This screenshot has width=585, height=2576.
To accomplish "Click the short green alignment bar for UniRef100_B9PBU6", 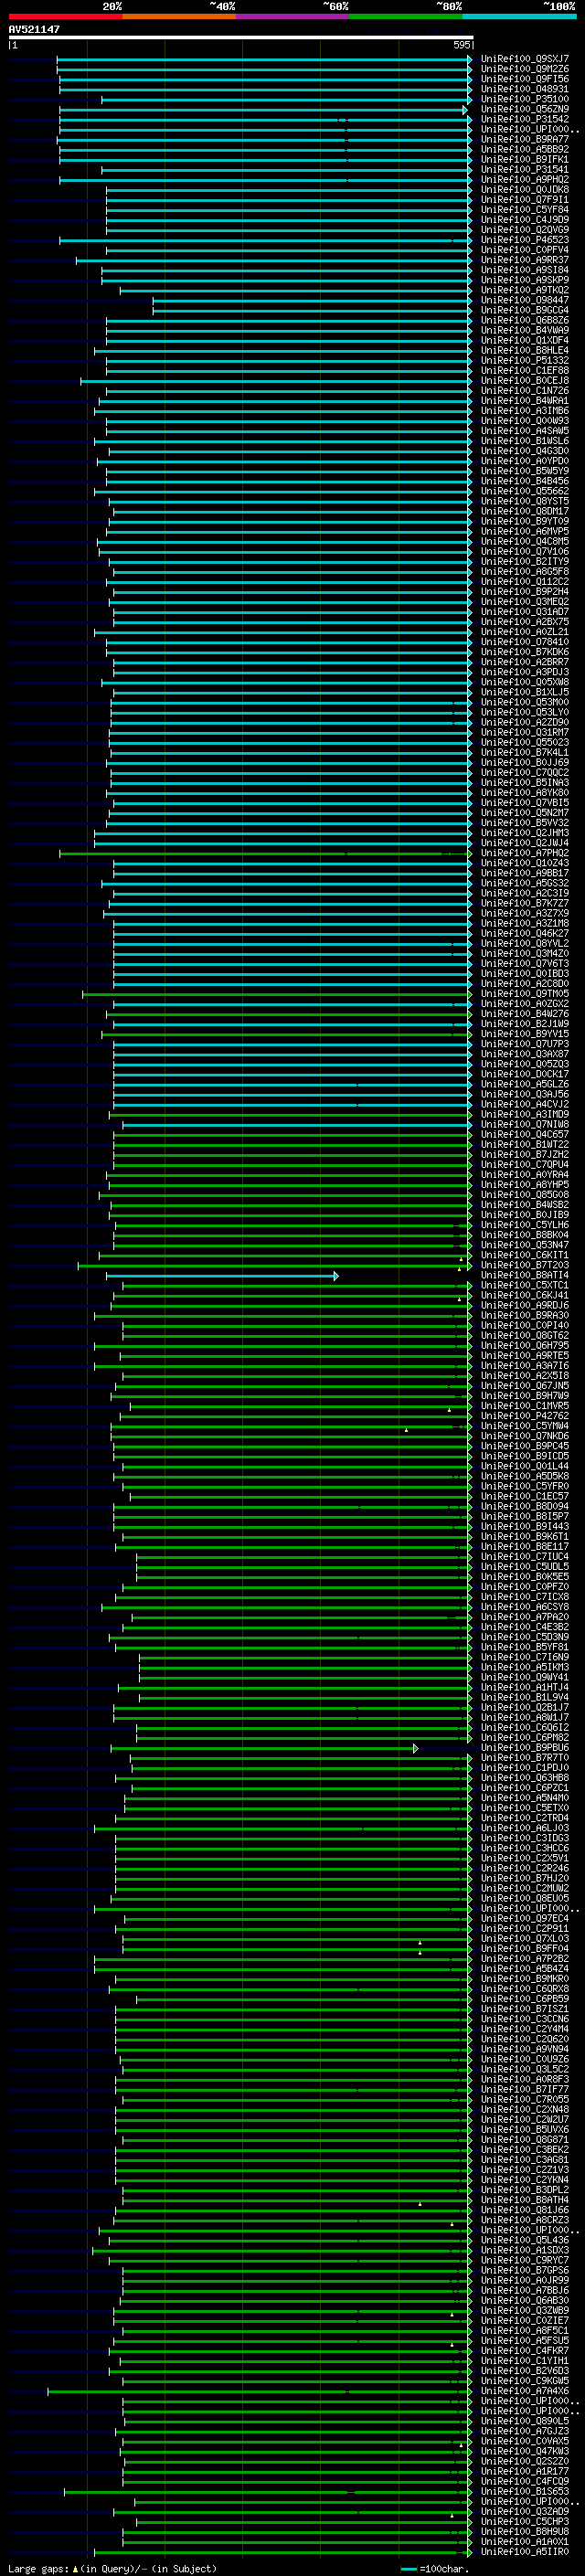I will [x=264, y=1748].
